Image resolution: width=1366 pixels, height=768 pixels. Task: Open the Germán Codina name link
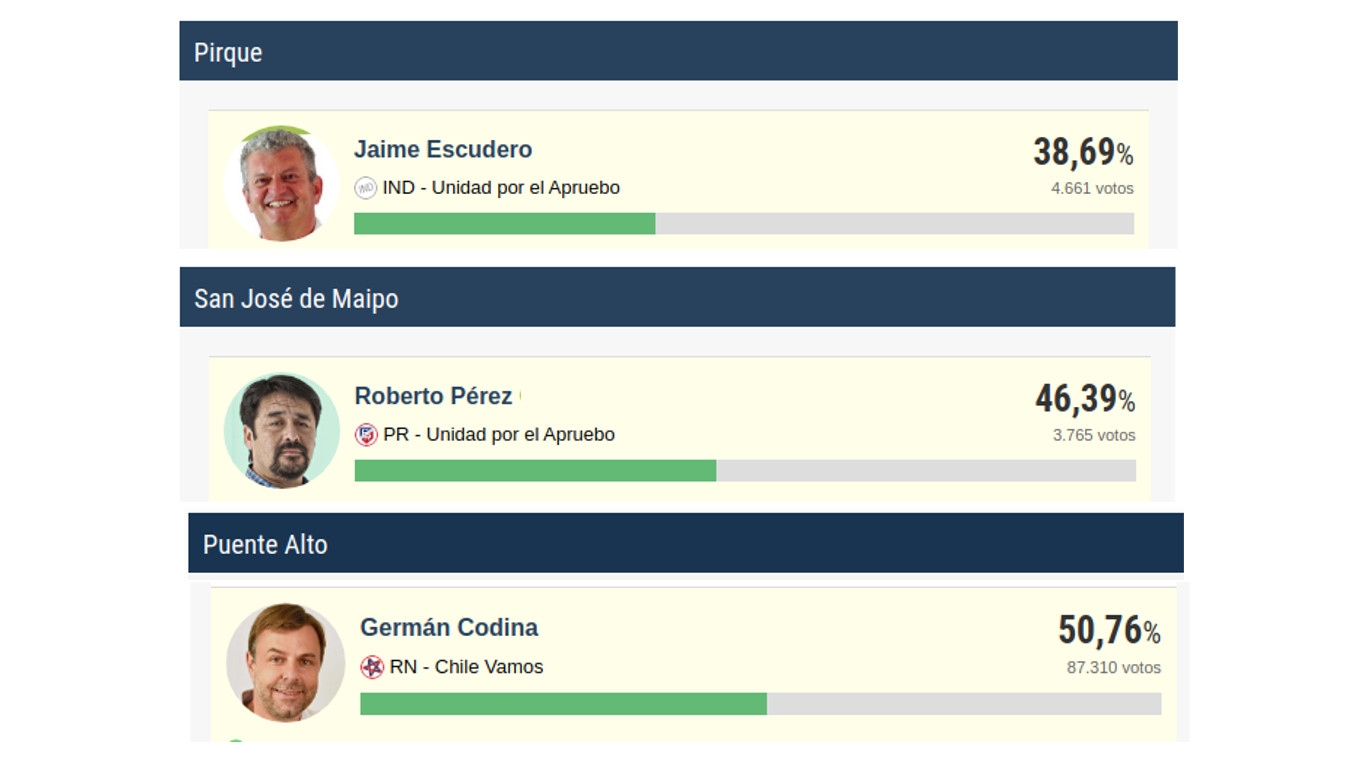449,628
